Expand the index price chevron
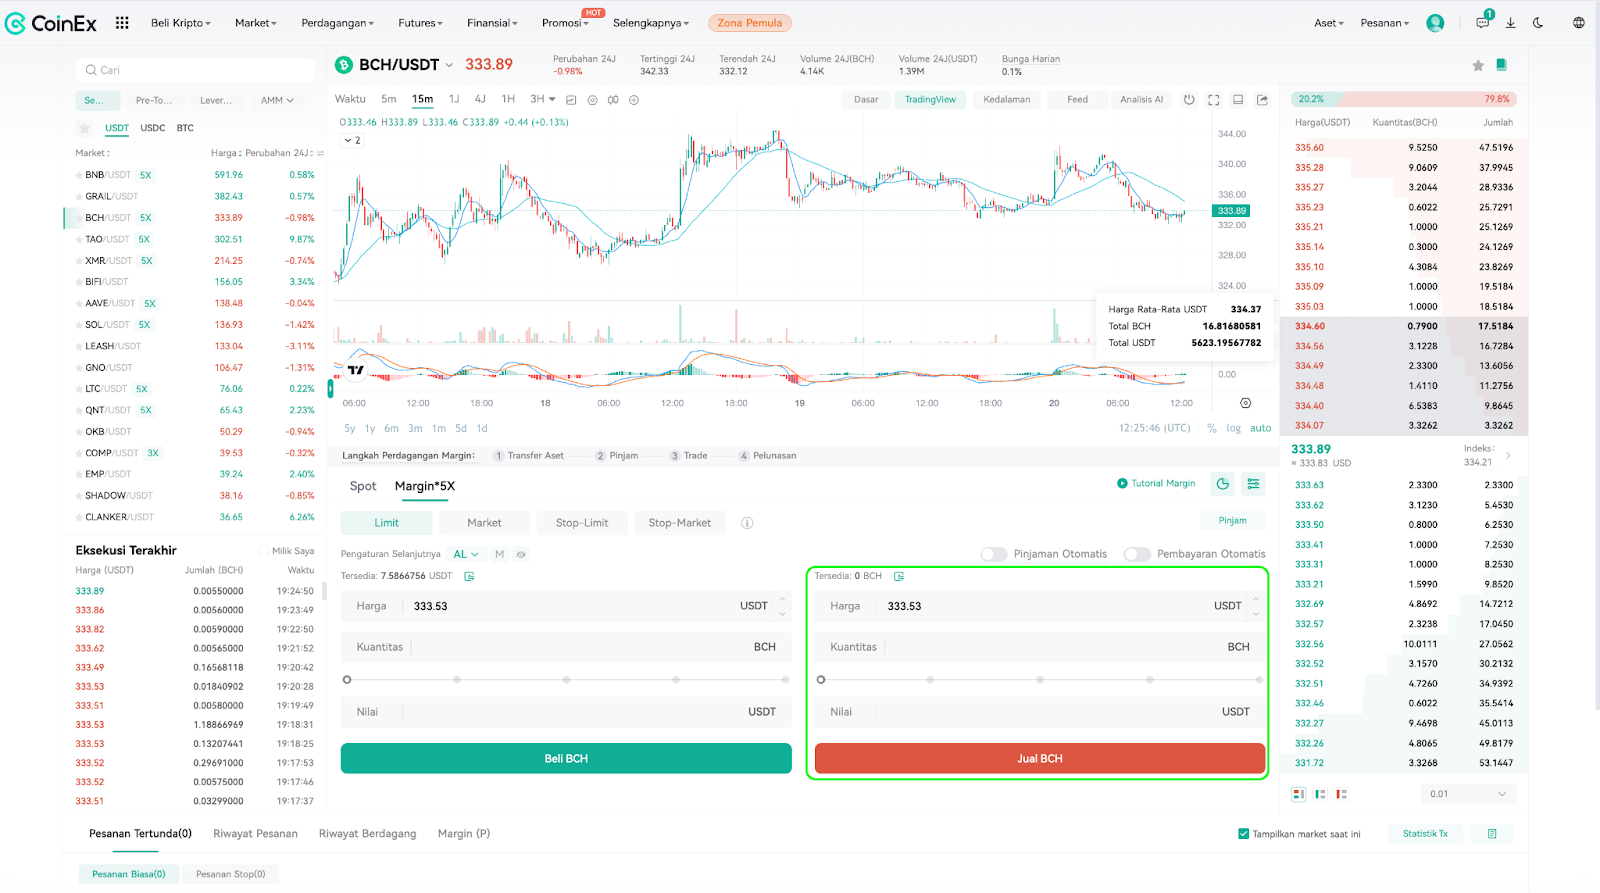The height and width of the screenshot is (893, 1600). [x=1508, y=456]
